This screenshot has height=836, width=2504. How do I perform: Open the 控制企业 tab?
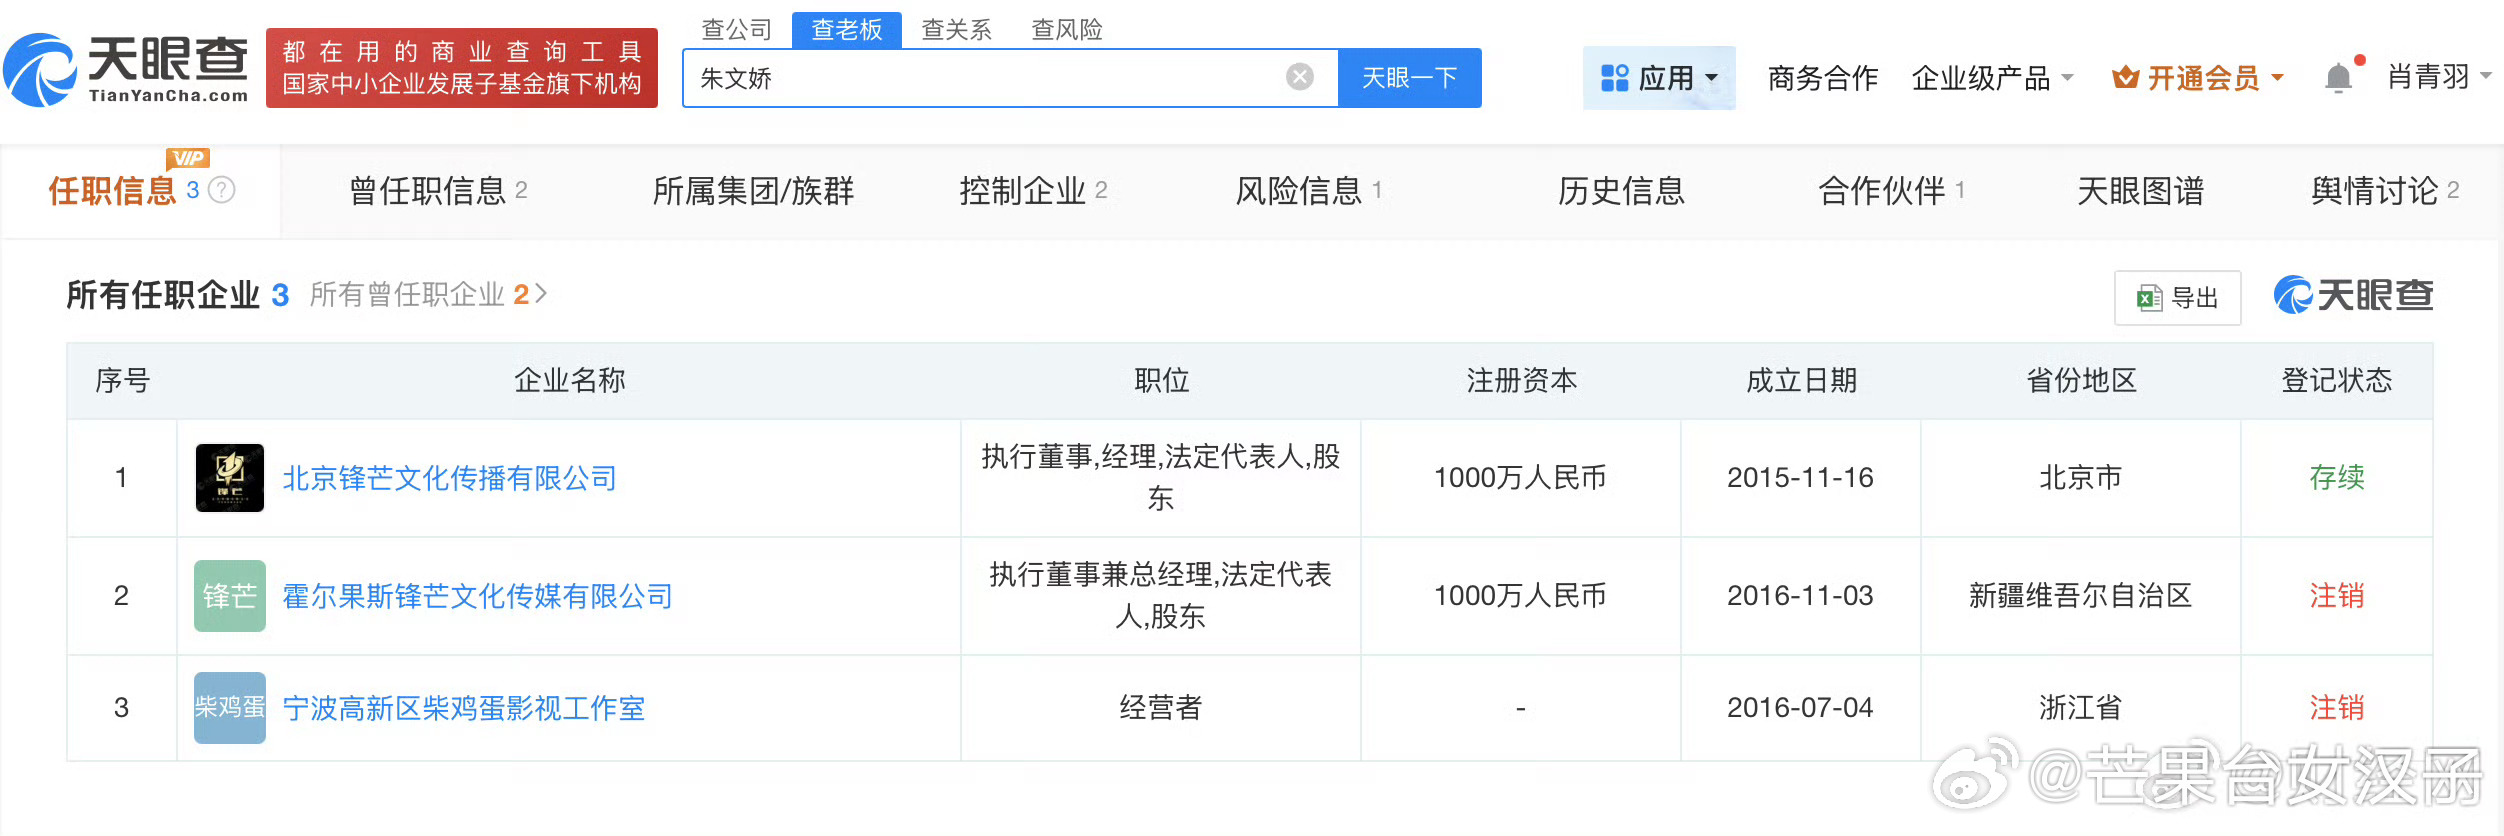1033,191
